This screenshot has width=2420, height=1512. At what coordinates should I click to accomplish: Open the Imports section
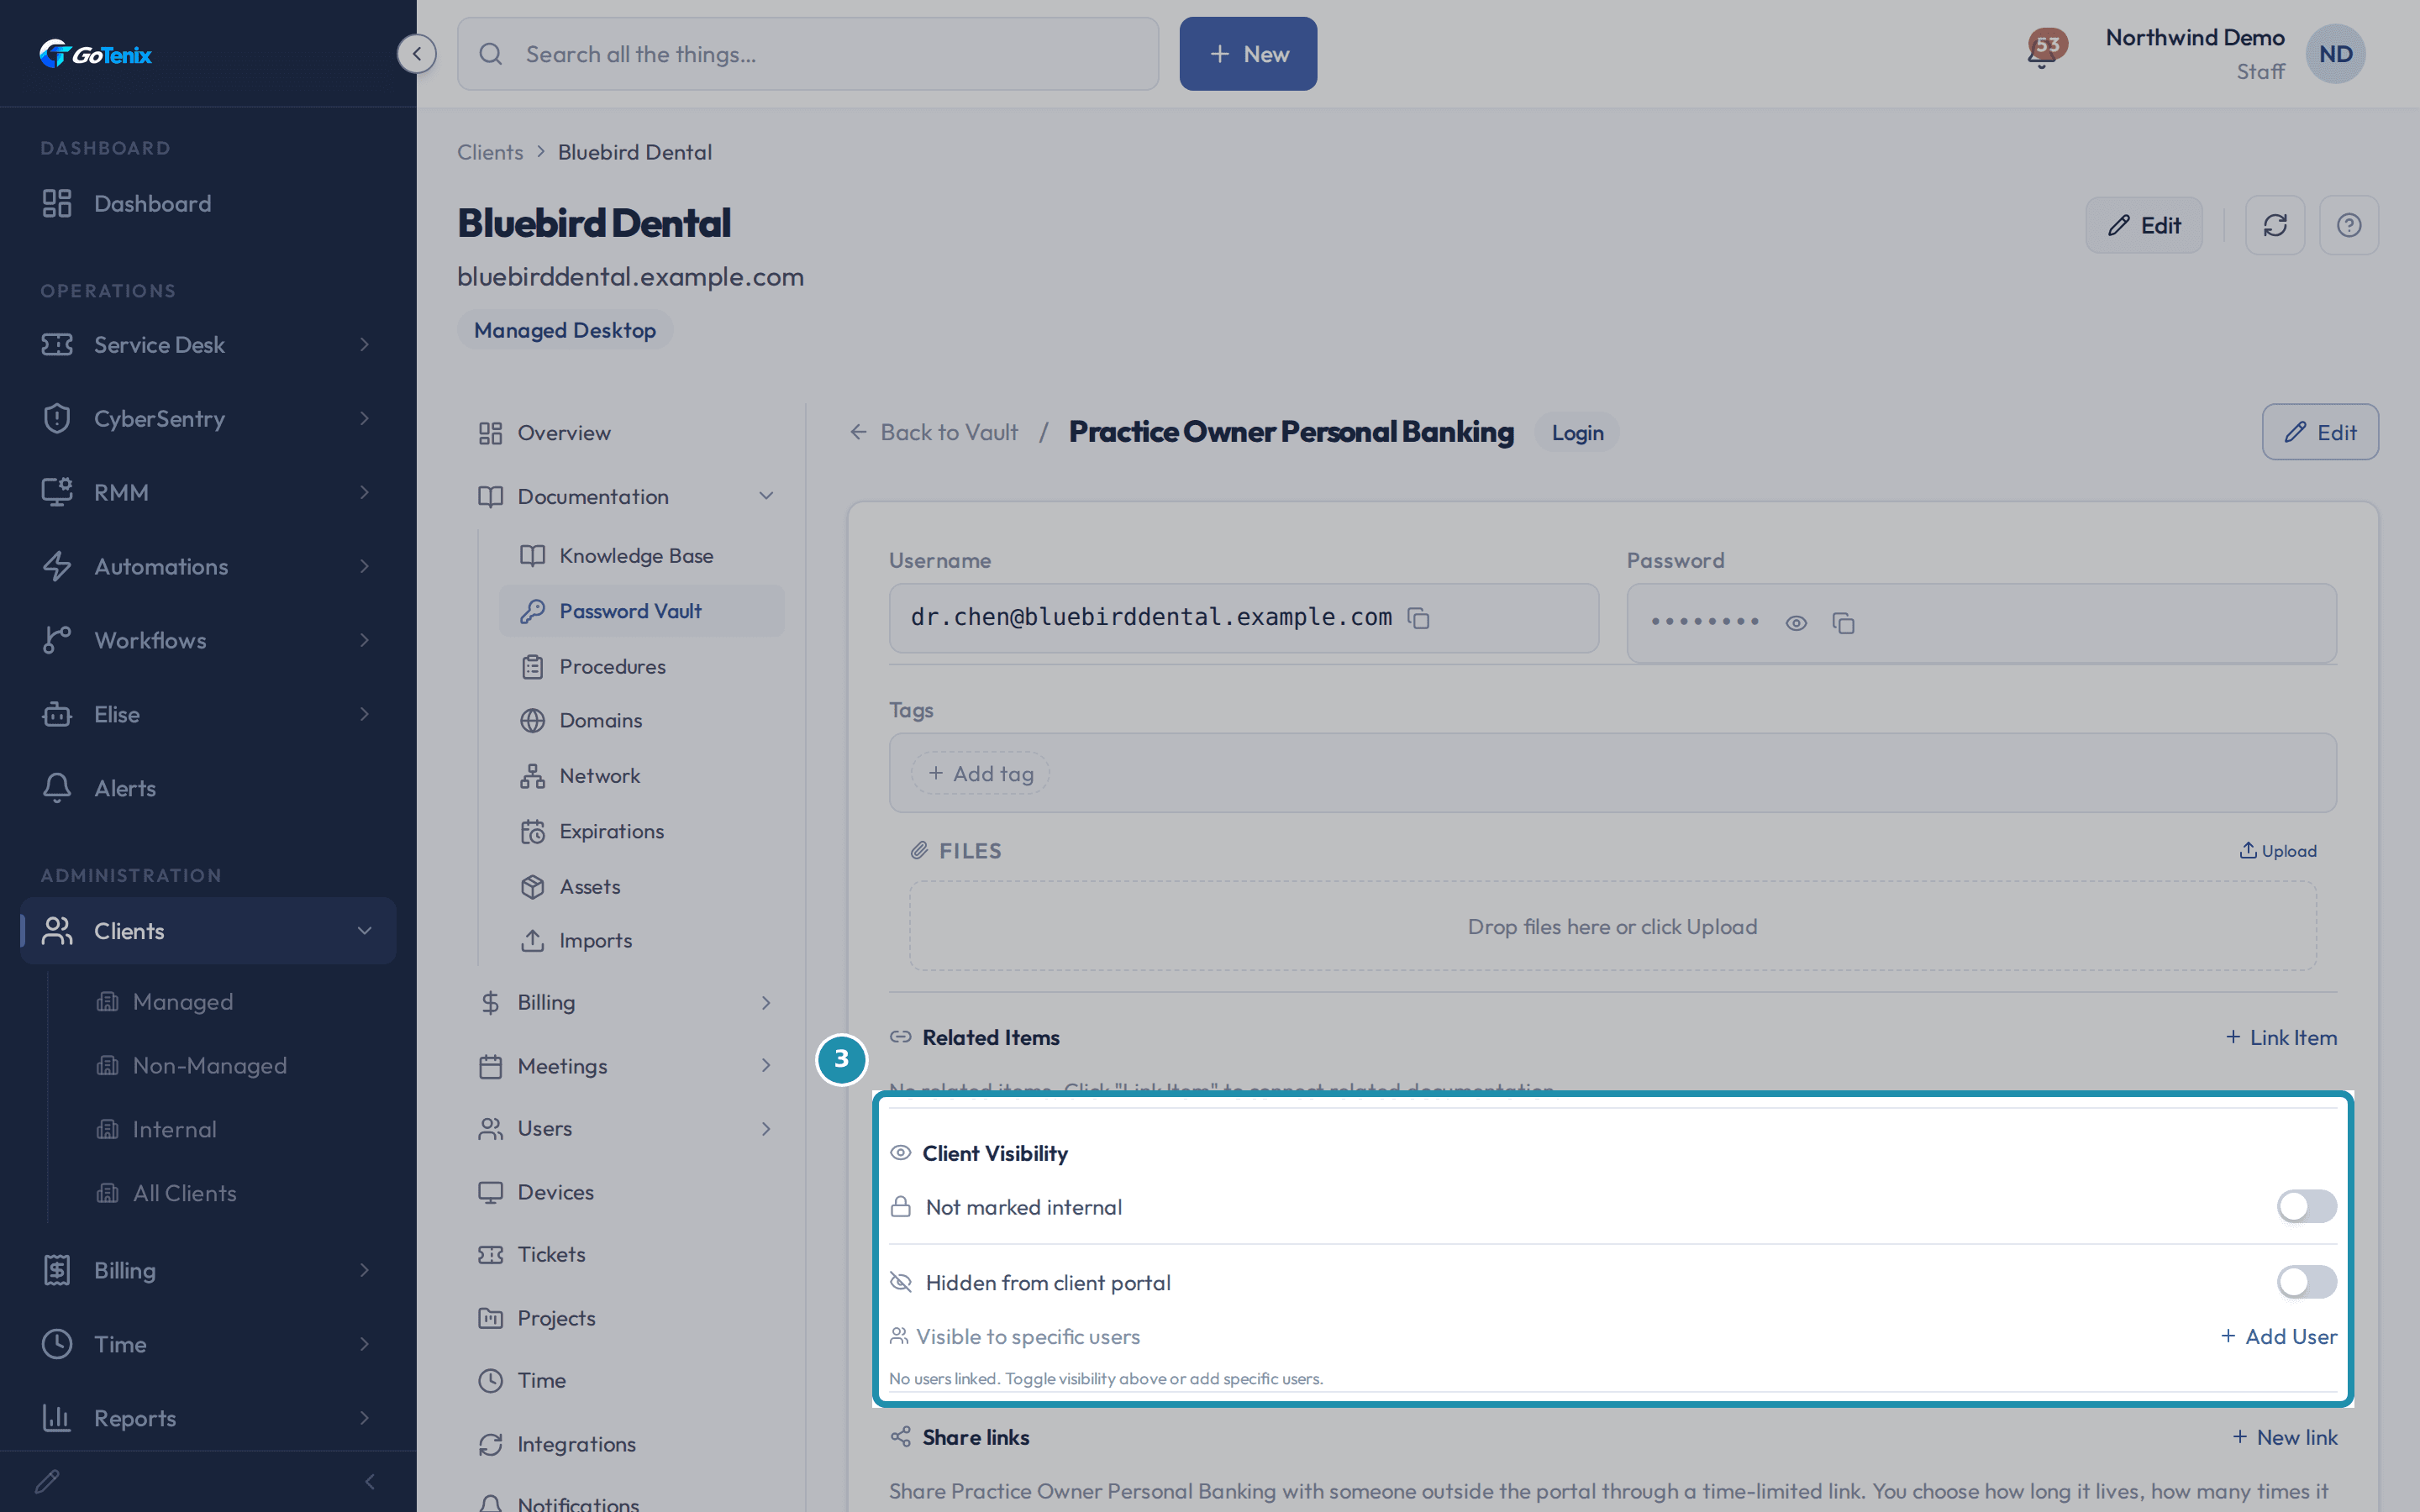pos(641,940)
